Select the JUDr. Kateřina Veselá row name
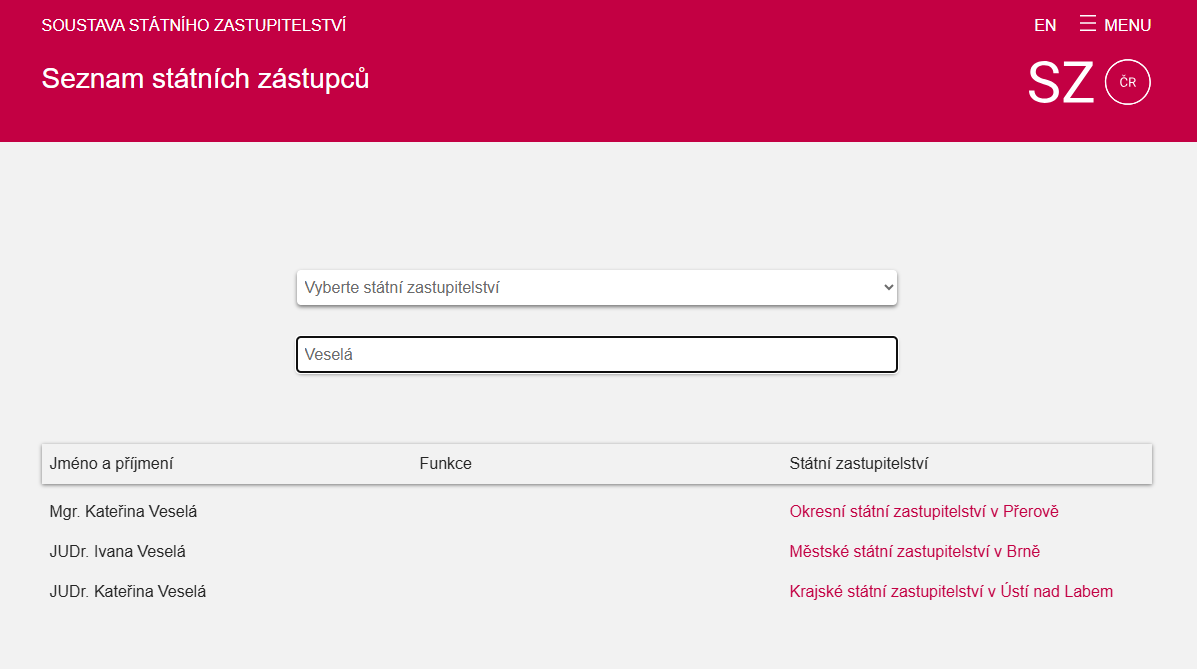Screen dimensions: 1197x669 click(127, 592)
